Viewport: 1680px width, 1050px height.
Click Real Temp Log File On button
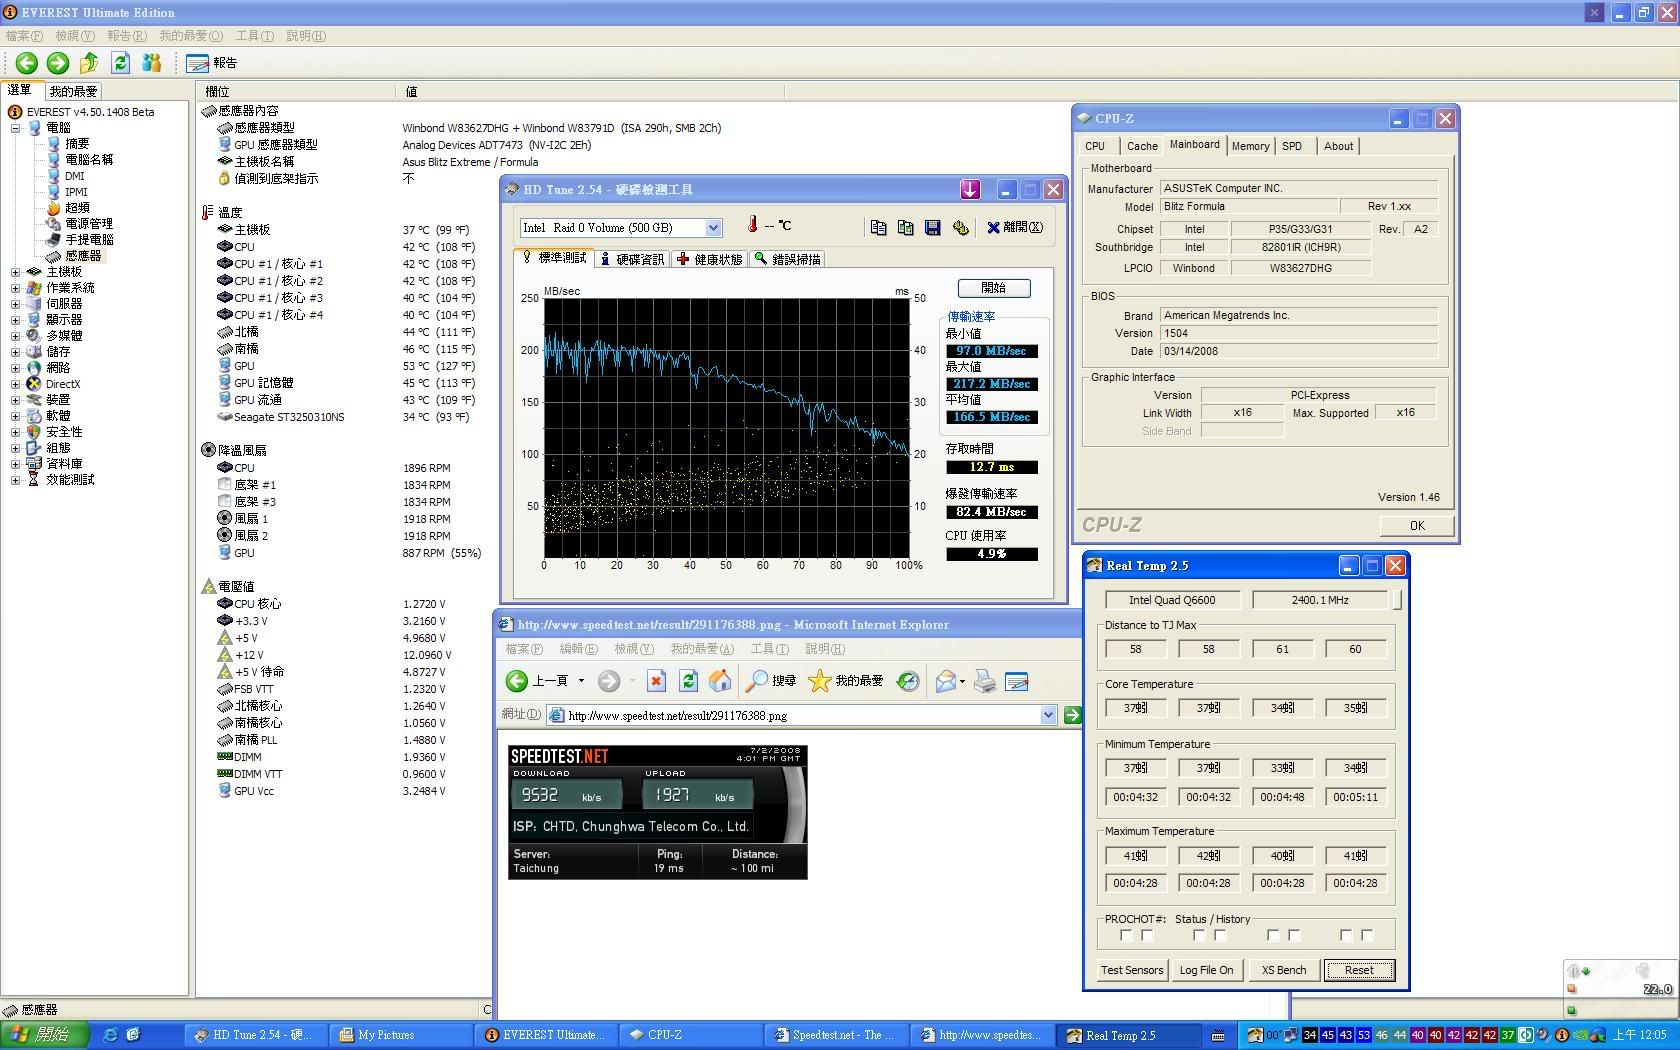(x=1206, y=970)
